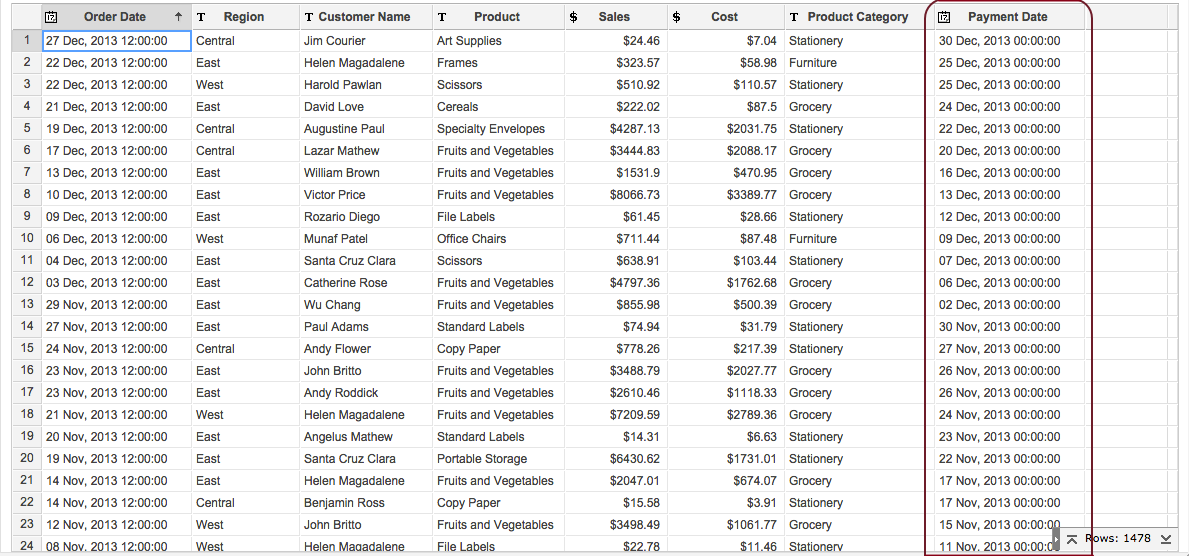Click the Payment Date calendar type icon
1189x556 pixels.
944,17
